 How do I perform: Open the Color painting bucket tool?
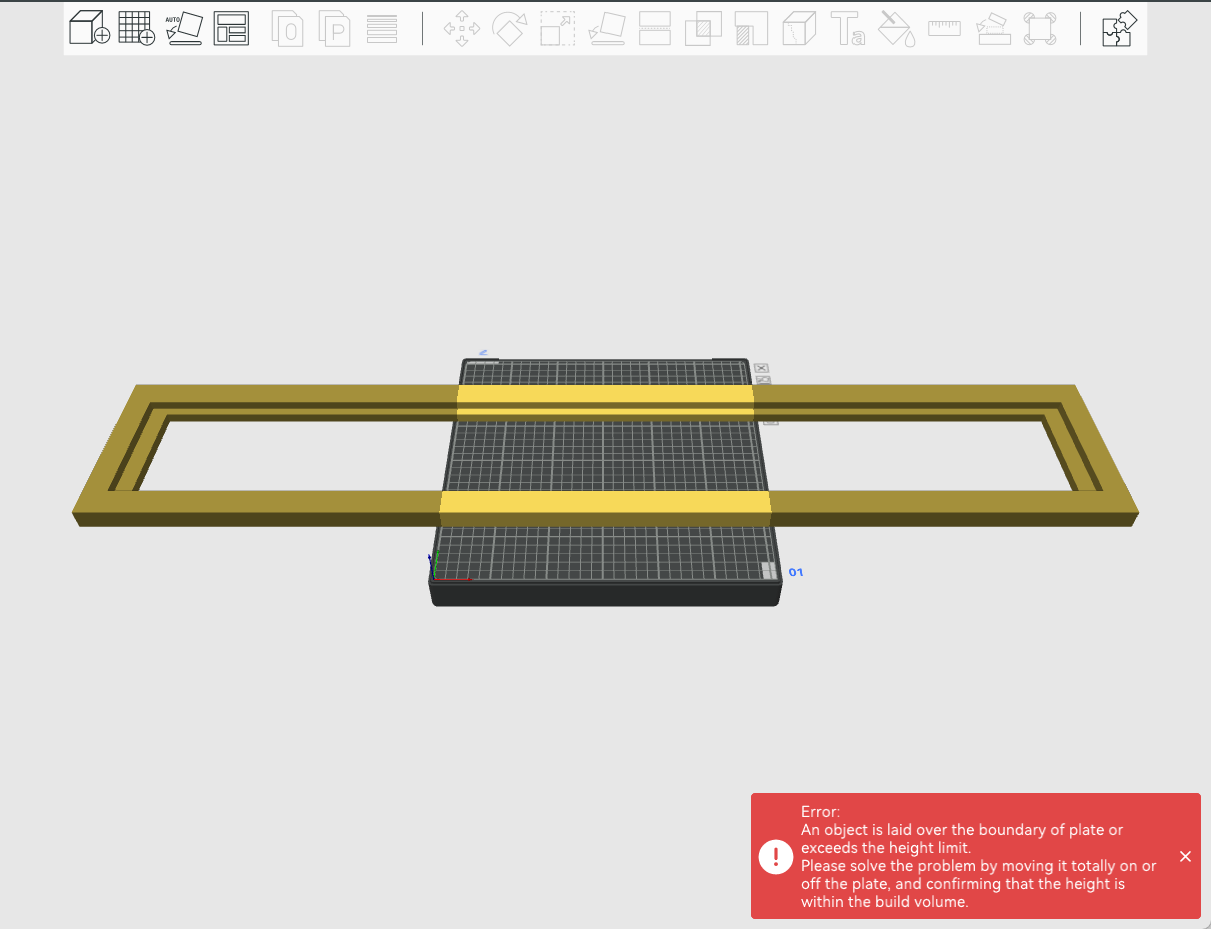(896, 29)
